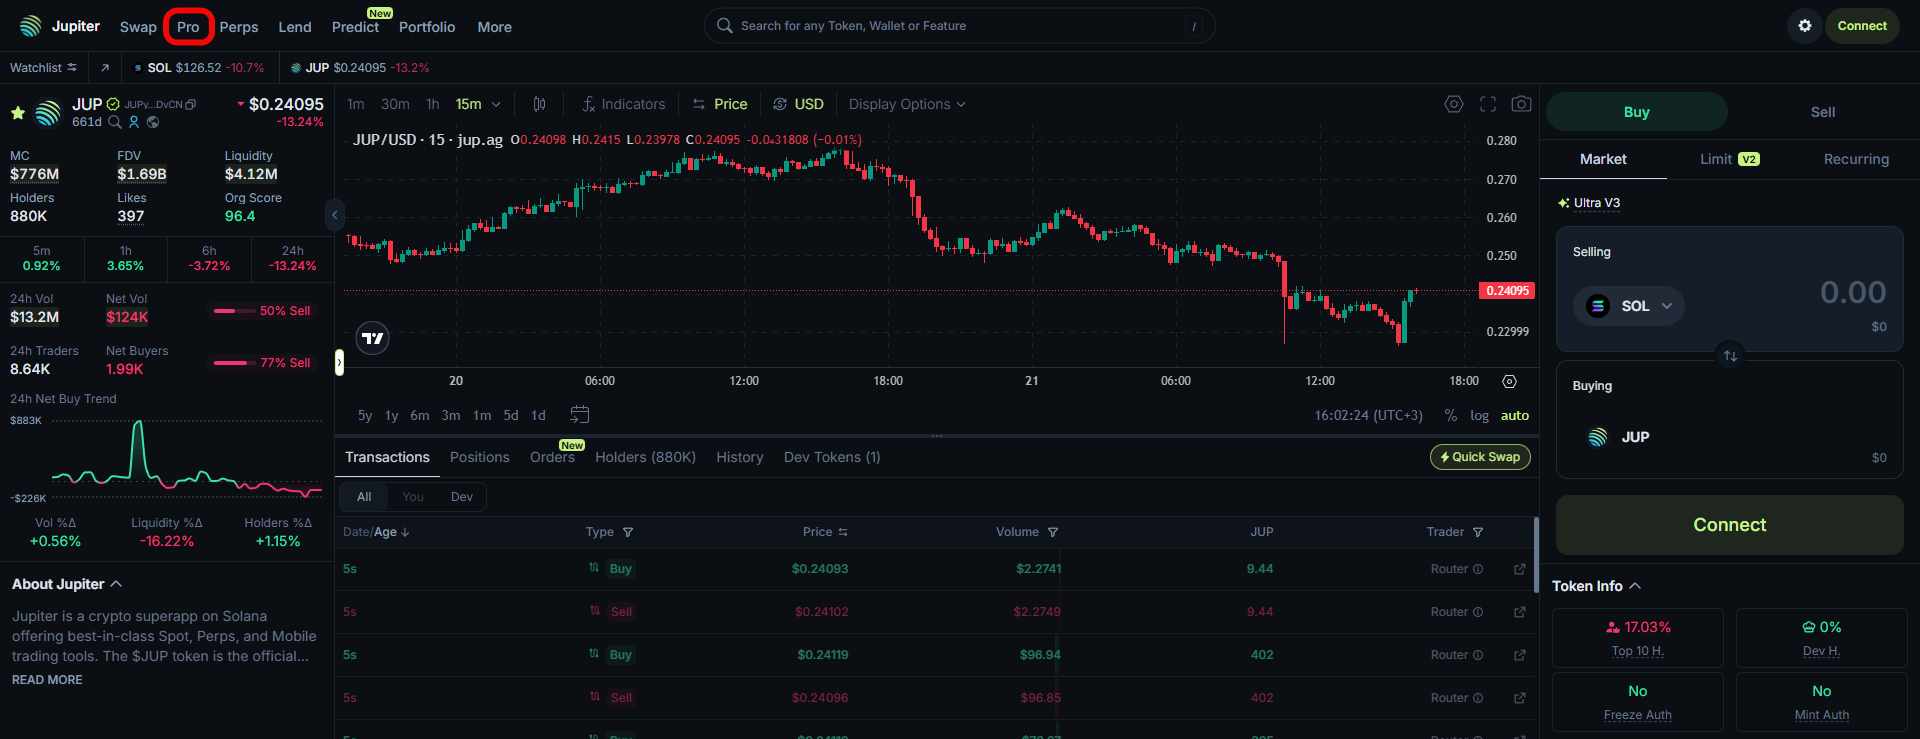Toggle auto scale on chart
This screenshot has height=739, width=1920.
click(1514, 416)
